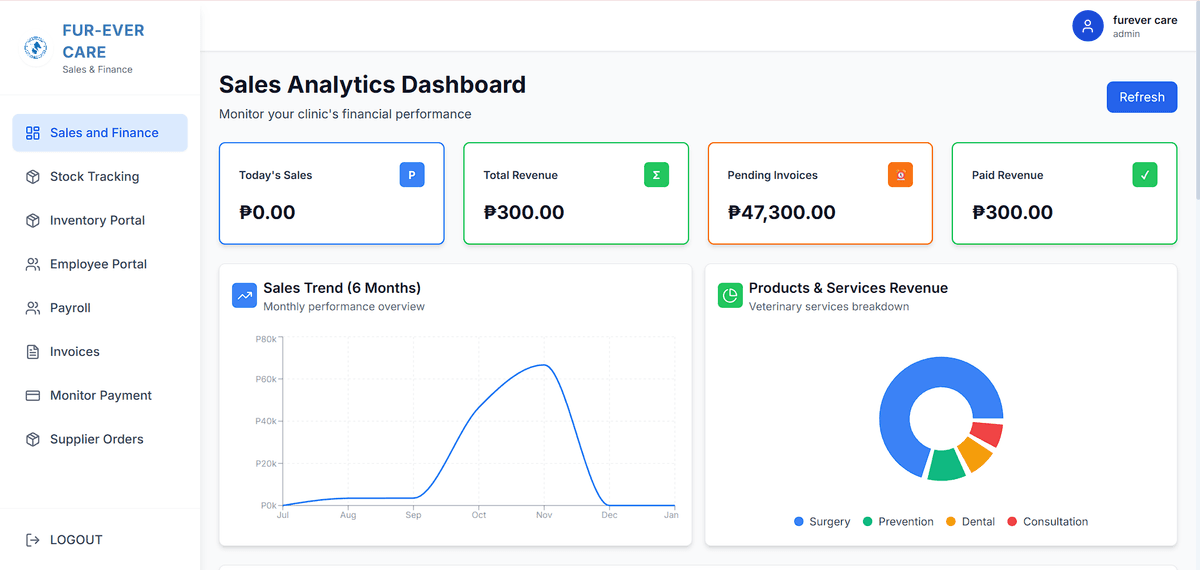Screen dimensions: 1200x570
Task: Select Monitor Payment in sidebar
Action: tap(101, 396)
